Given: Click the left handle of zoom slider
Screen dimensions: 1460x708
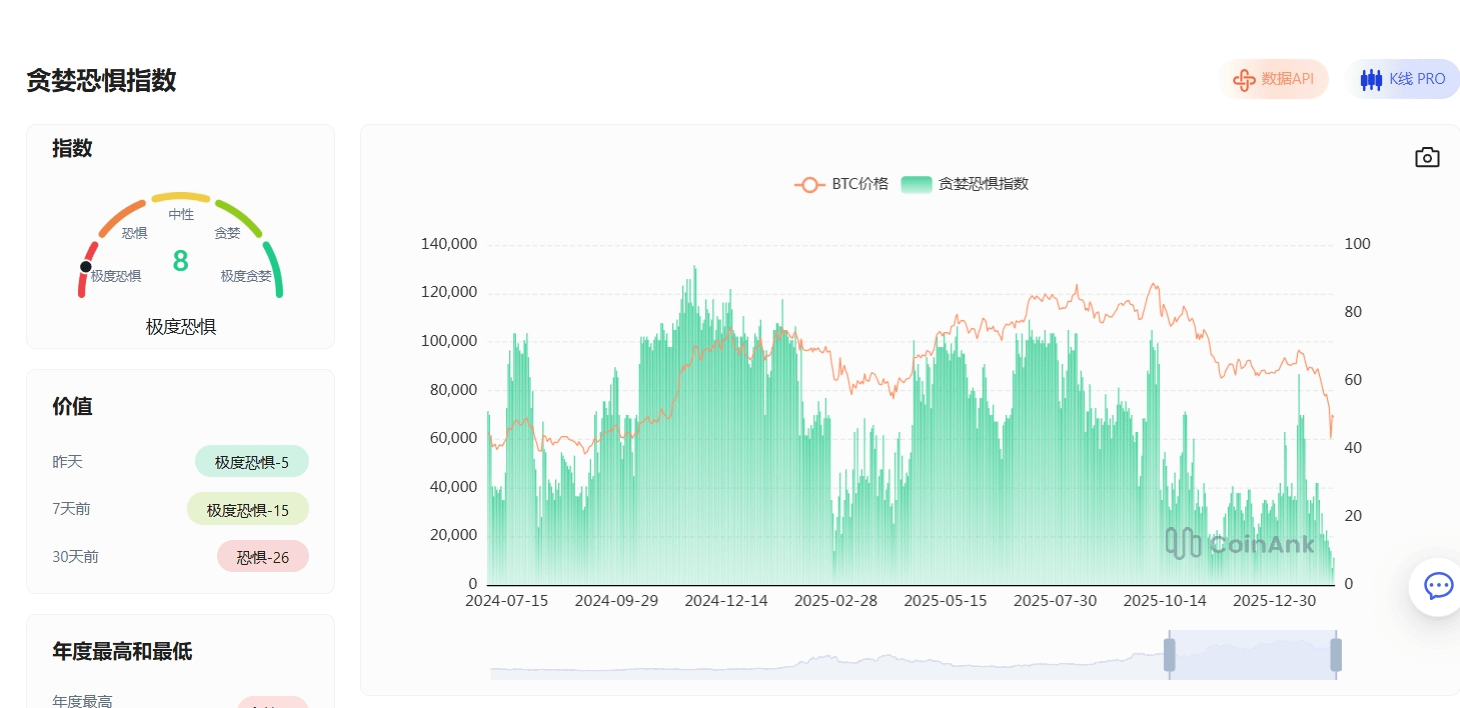Looking at the screenshot, I should tap(1169, 655).
